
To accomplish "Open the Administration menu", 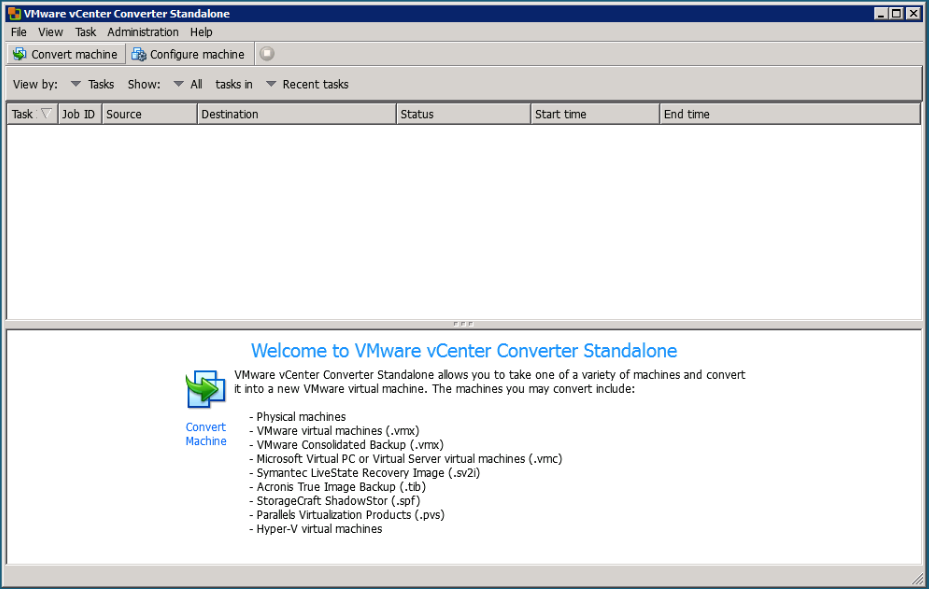I will coord(142,31).
